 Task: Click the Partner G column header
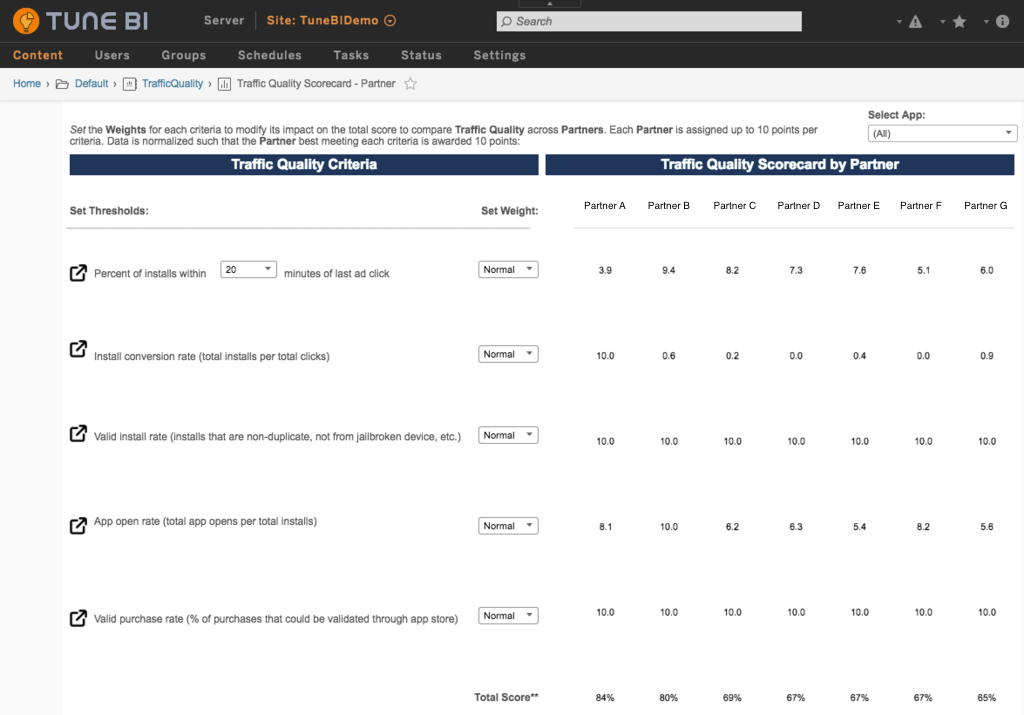click(x=985, y=206)
